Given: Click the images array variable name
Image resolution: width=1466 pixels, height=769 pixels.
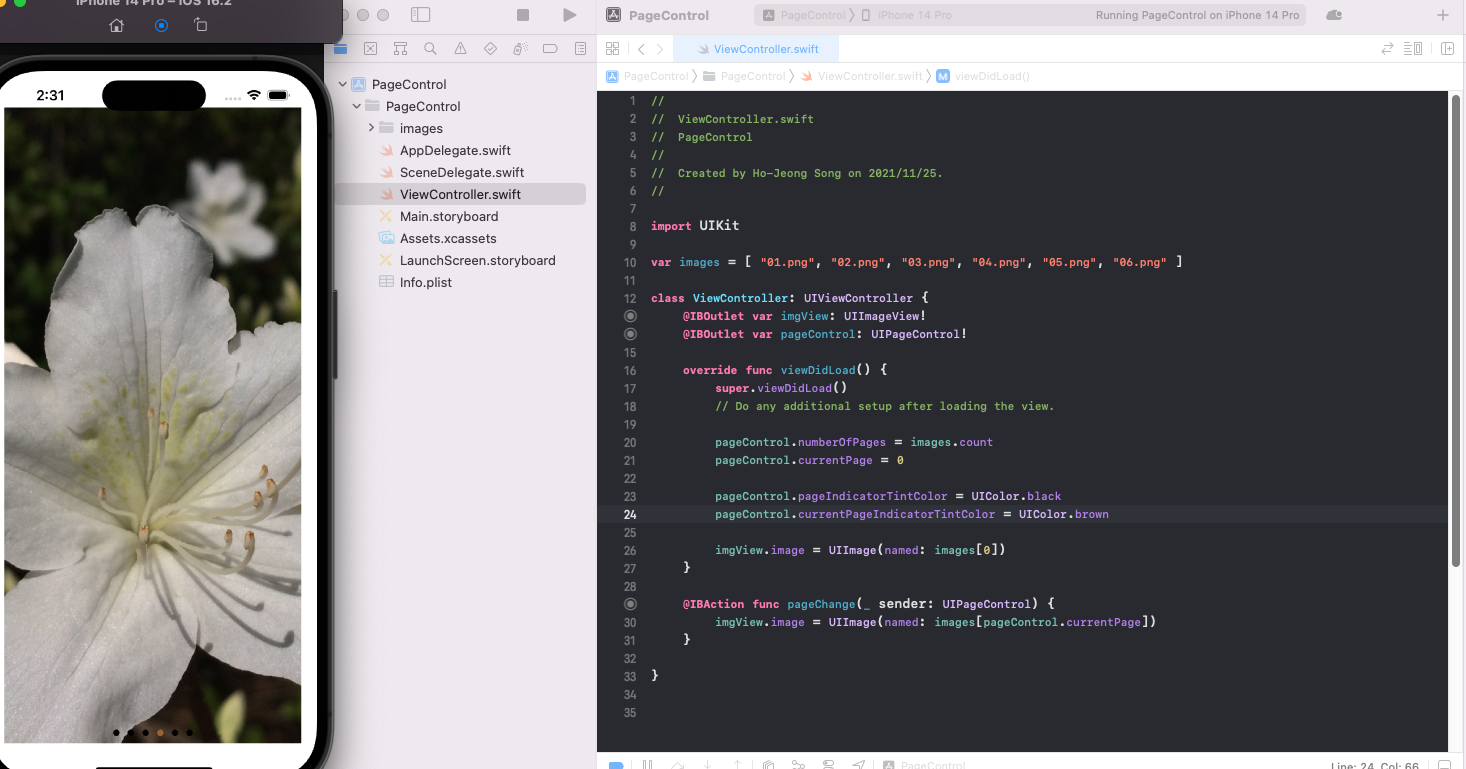Looking at the screenshot, I should (699, 262).
